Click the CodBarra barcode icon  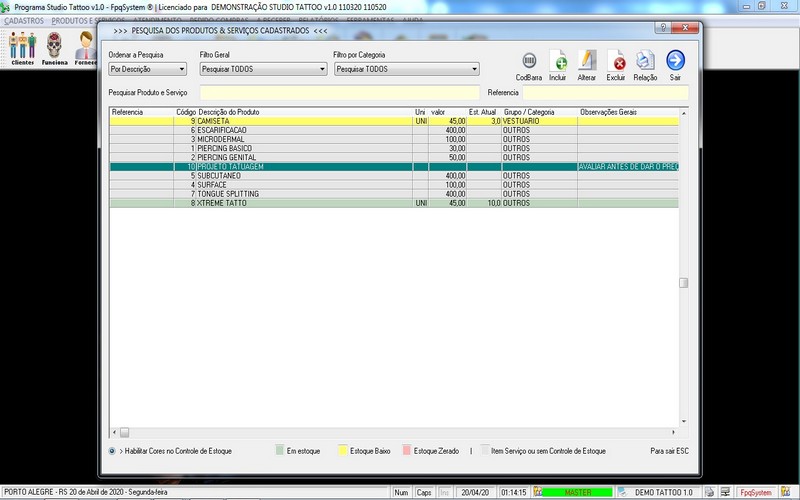point(529,61)
